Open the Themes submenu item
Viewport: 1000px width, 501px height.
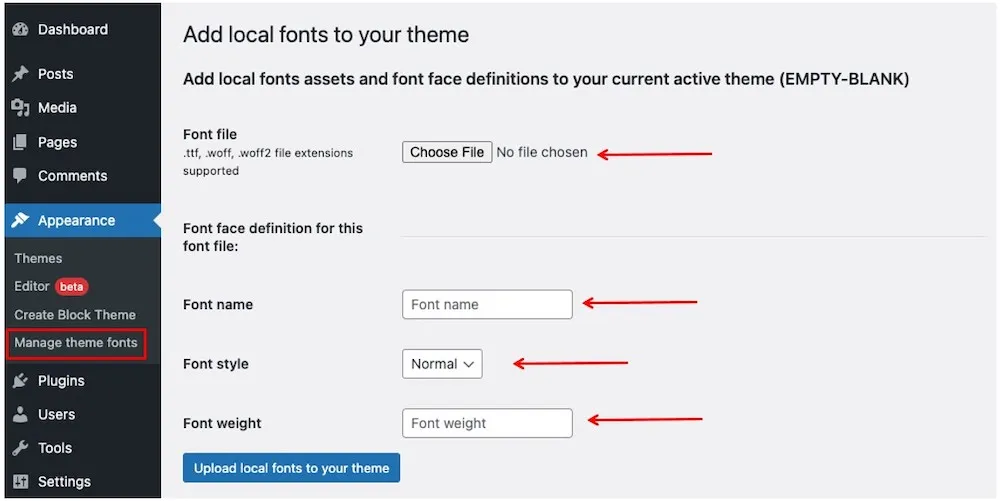38,258
